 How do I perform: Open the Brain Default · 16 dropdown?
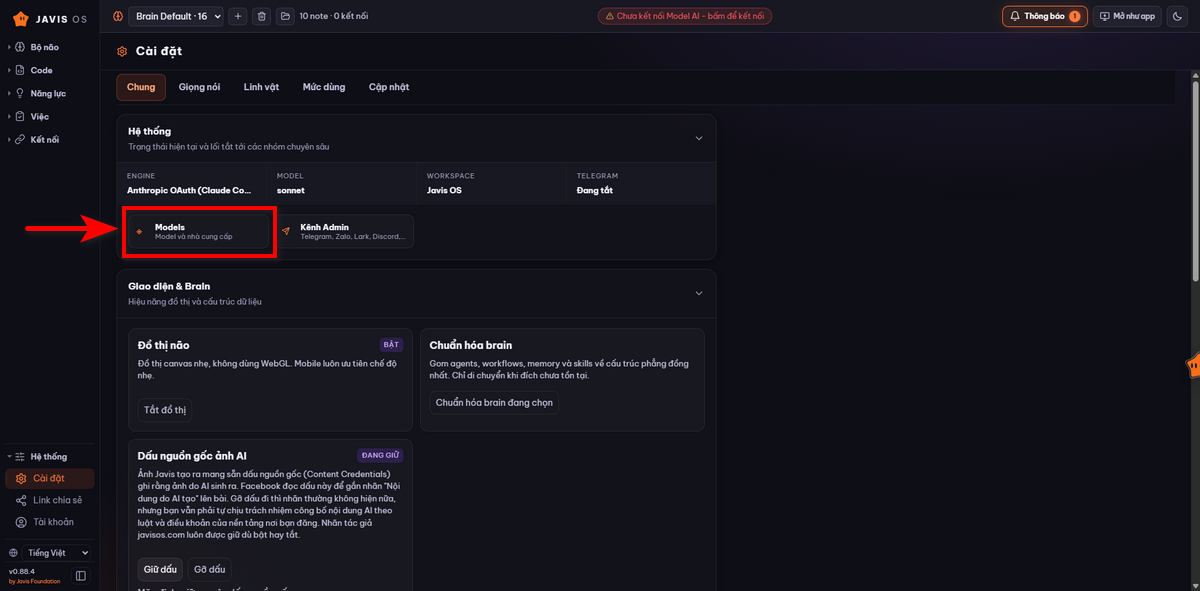(x=178, y=16)
